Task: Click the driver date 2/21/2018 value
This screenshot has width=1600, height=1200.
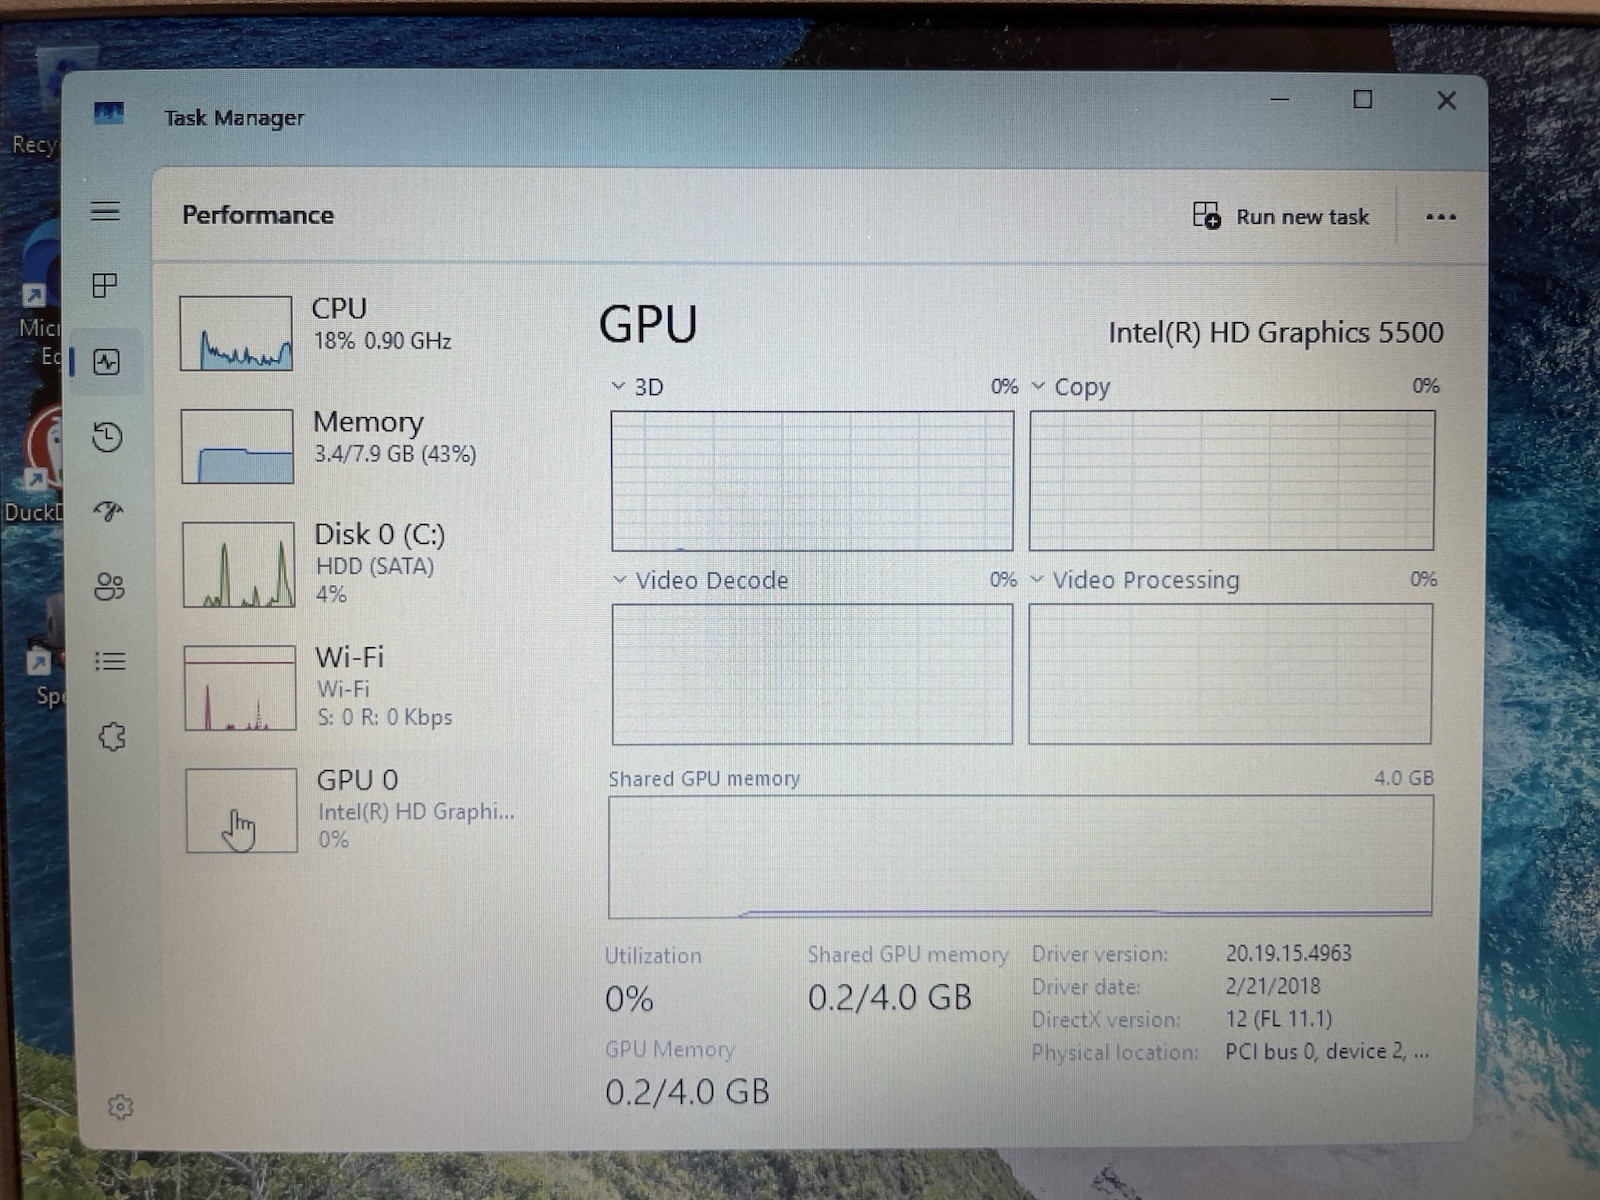Action: tap(1272, 986)
